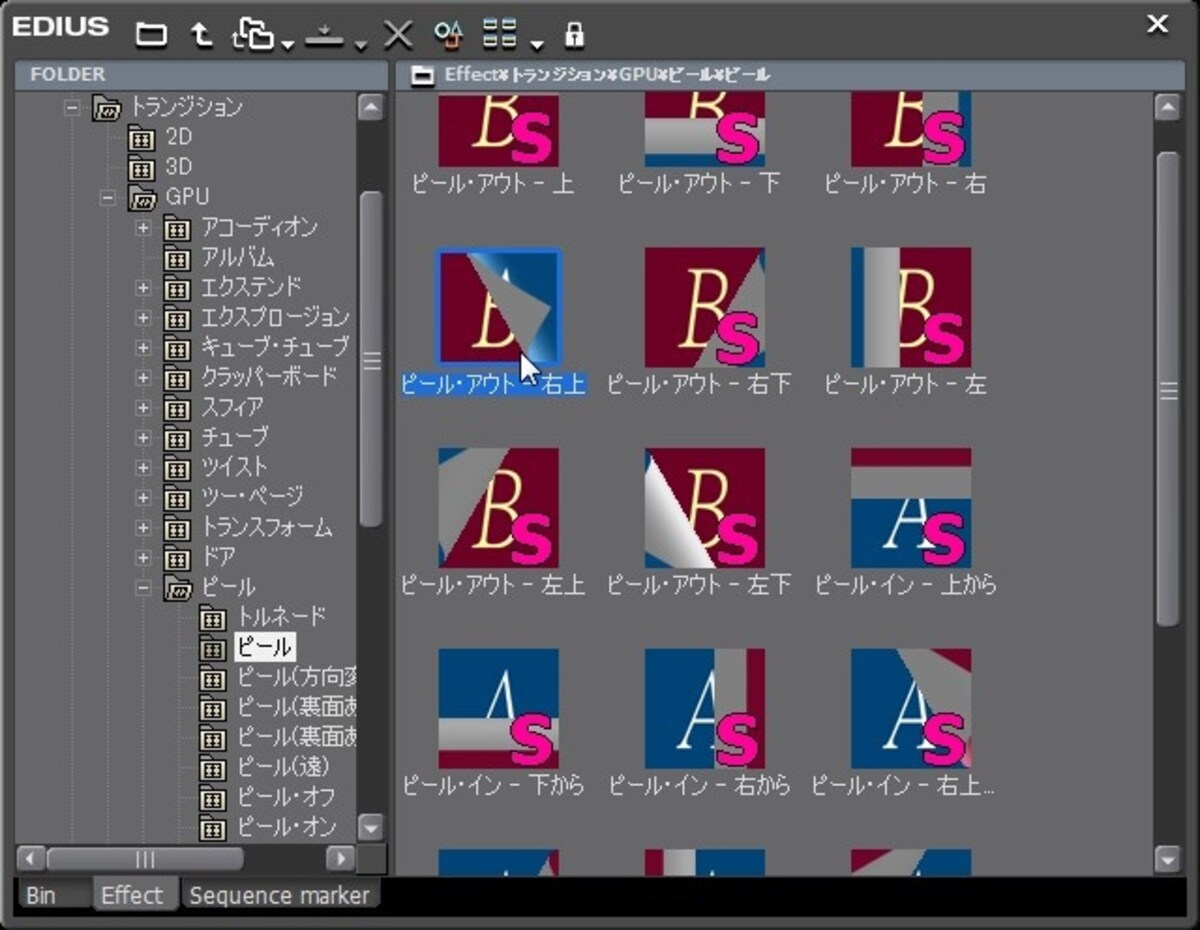Screen dimensions: 1200x930
Task: Select the トランスフォーム folder icon
Action: pos(177,528)
